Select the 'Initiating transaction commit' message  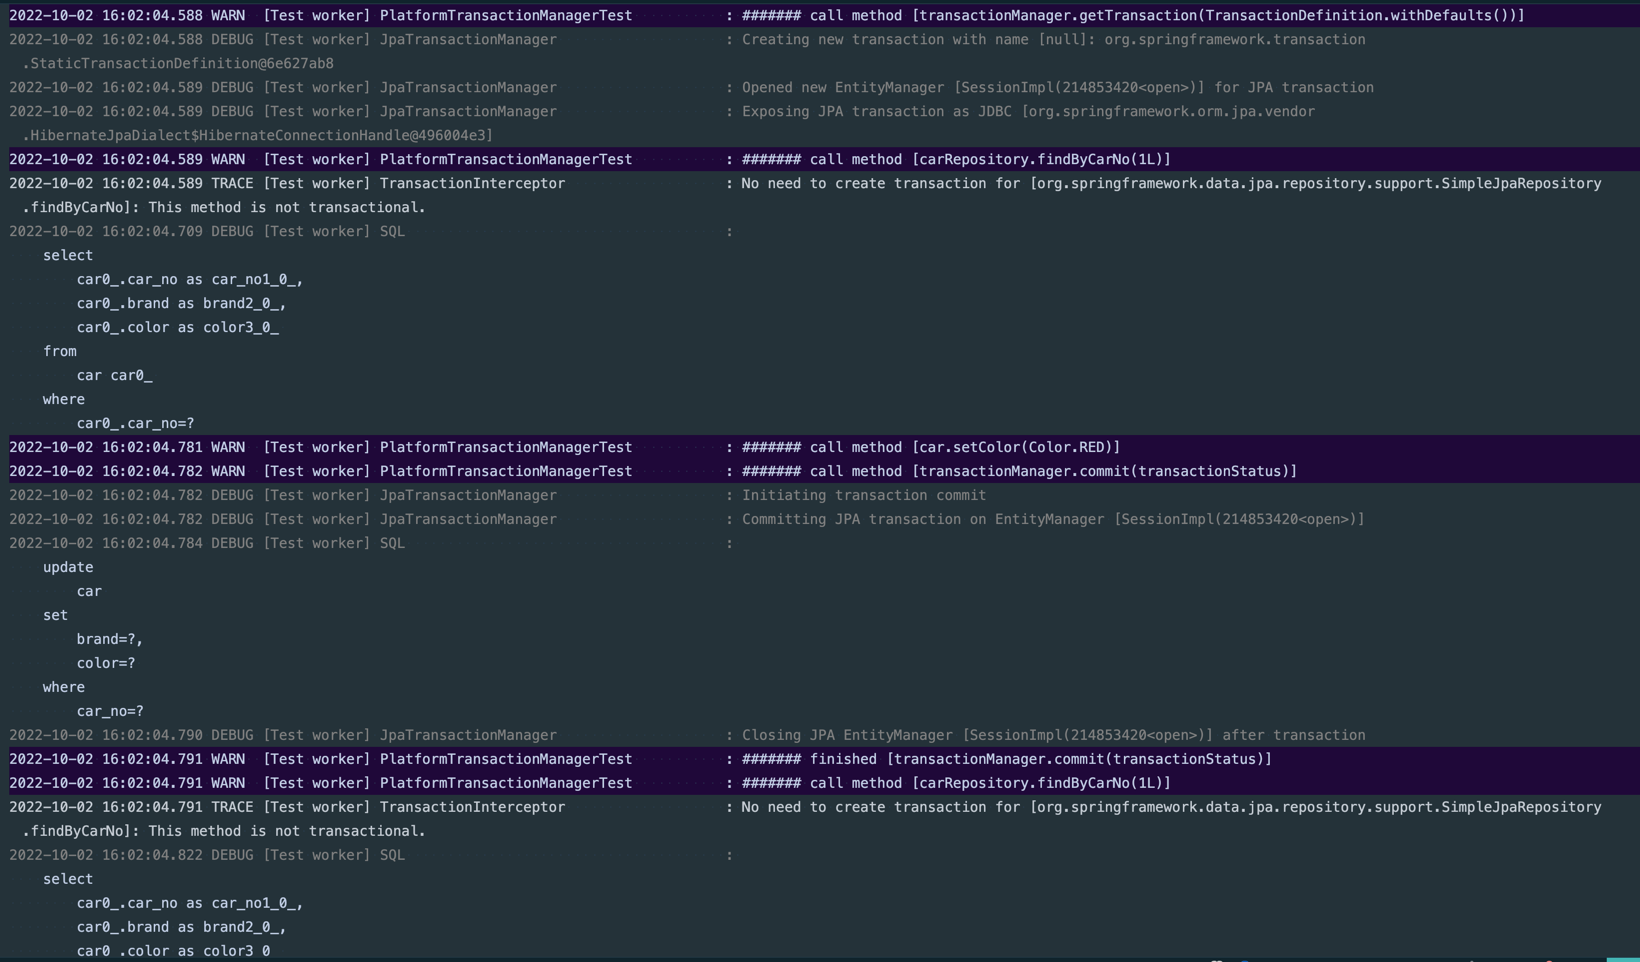tap(864, 496)
